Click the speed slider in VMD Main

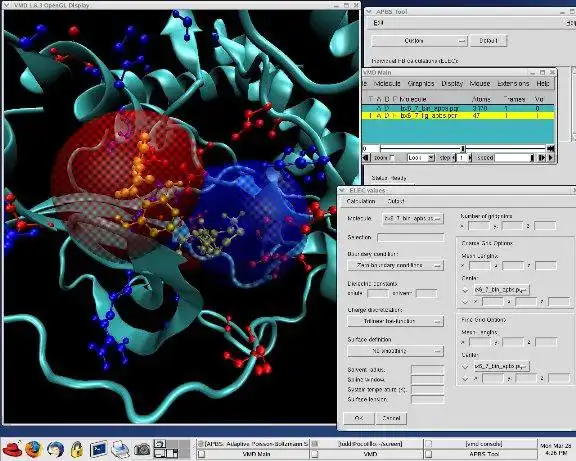click(x=514, y=158)
